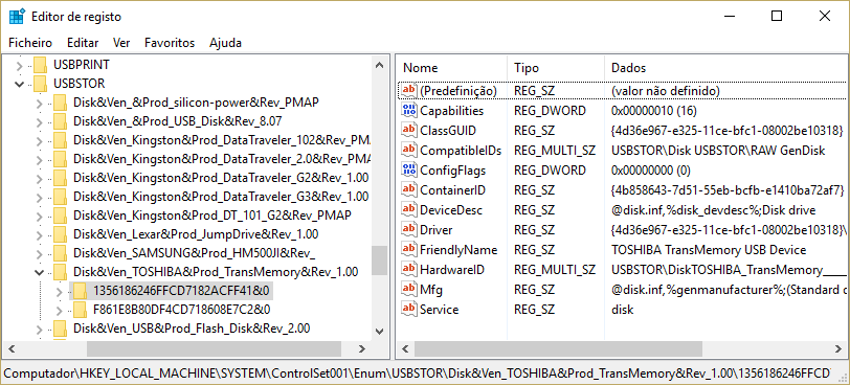
Task: Click folder icon of USB Flash_Disk&Rev_2.00 key
Action: tap(60, 329)
